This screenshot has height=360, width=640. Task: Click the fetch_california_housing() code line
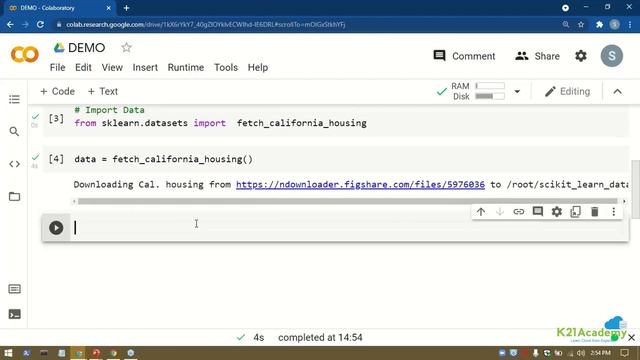click(x=163, y=159)
